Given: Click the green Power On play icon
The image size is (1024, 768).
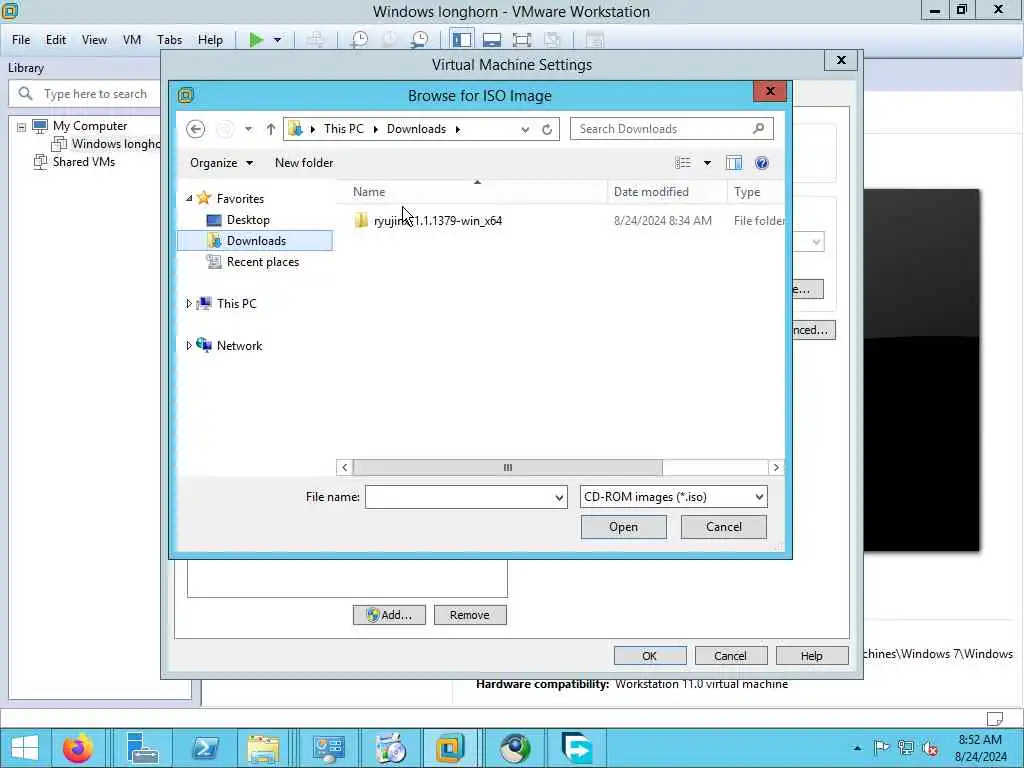Looking at the screenshot, I should (257, 40).
